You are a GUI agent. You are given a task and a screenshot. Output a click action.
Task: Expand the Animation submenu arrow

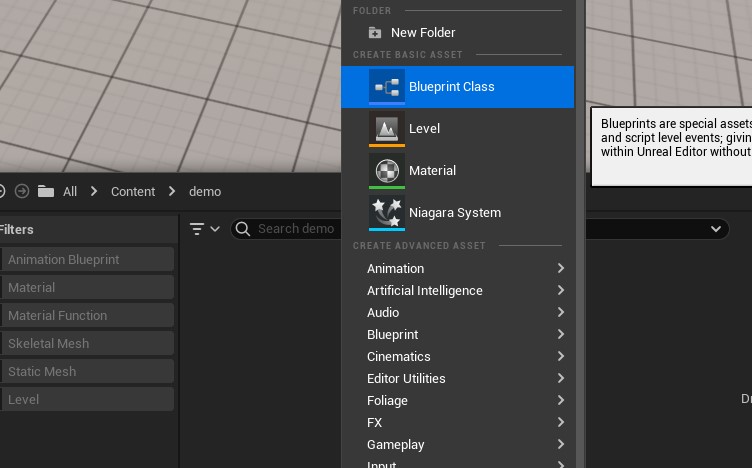tap(561, 268)
